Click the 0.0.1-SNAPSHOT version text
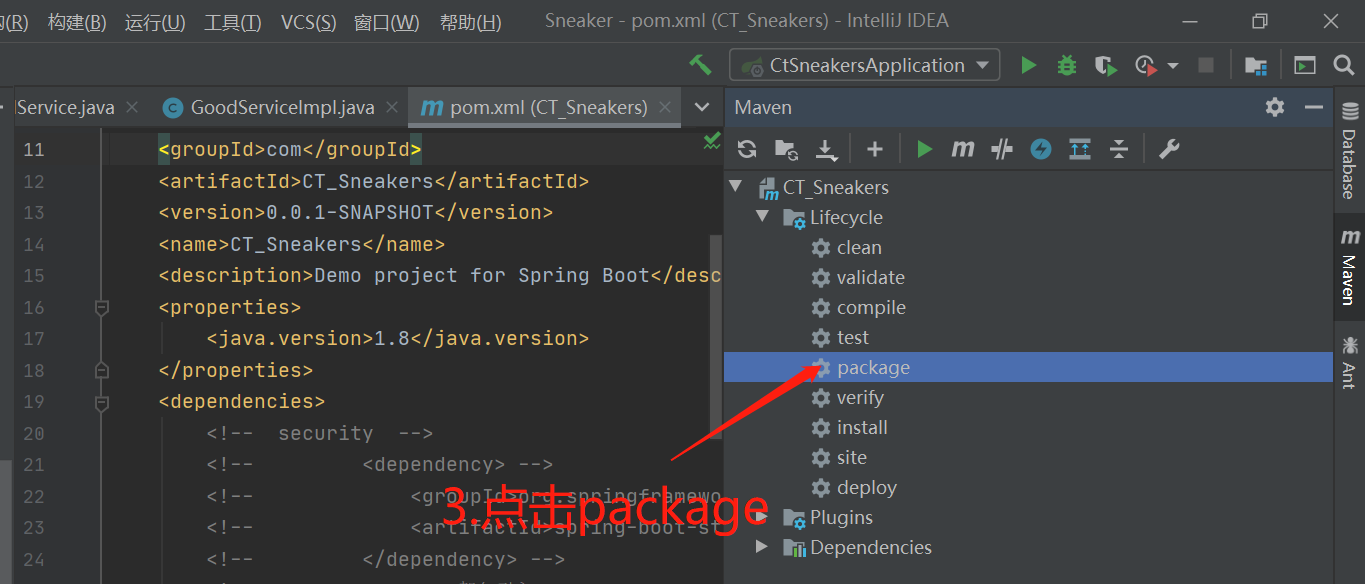Screen dimensions: 1365x584 (350, 213)
